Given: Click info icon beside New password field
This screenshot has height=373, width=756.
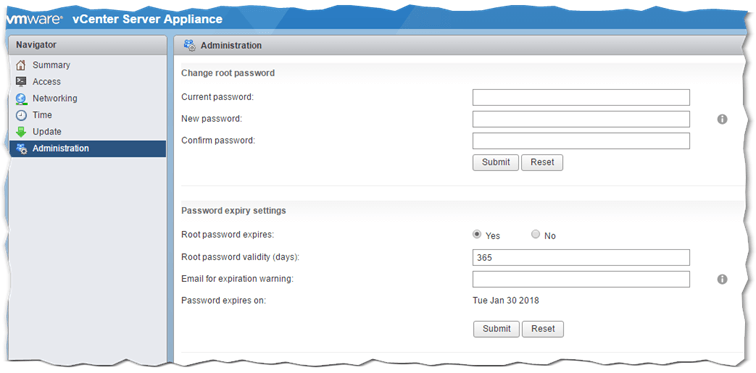Looking at the screenshot, I should pyautogui.click(x=722, y=120).
